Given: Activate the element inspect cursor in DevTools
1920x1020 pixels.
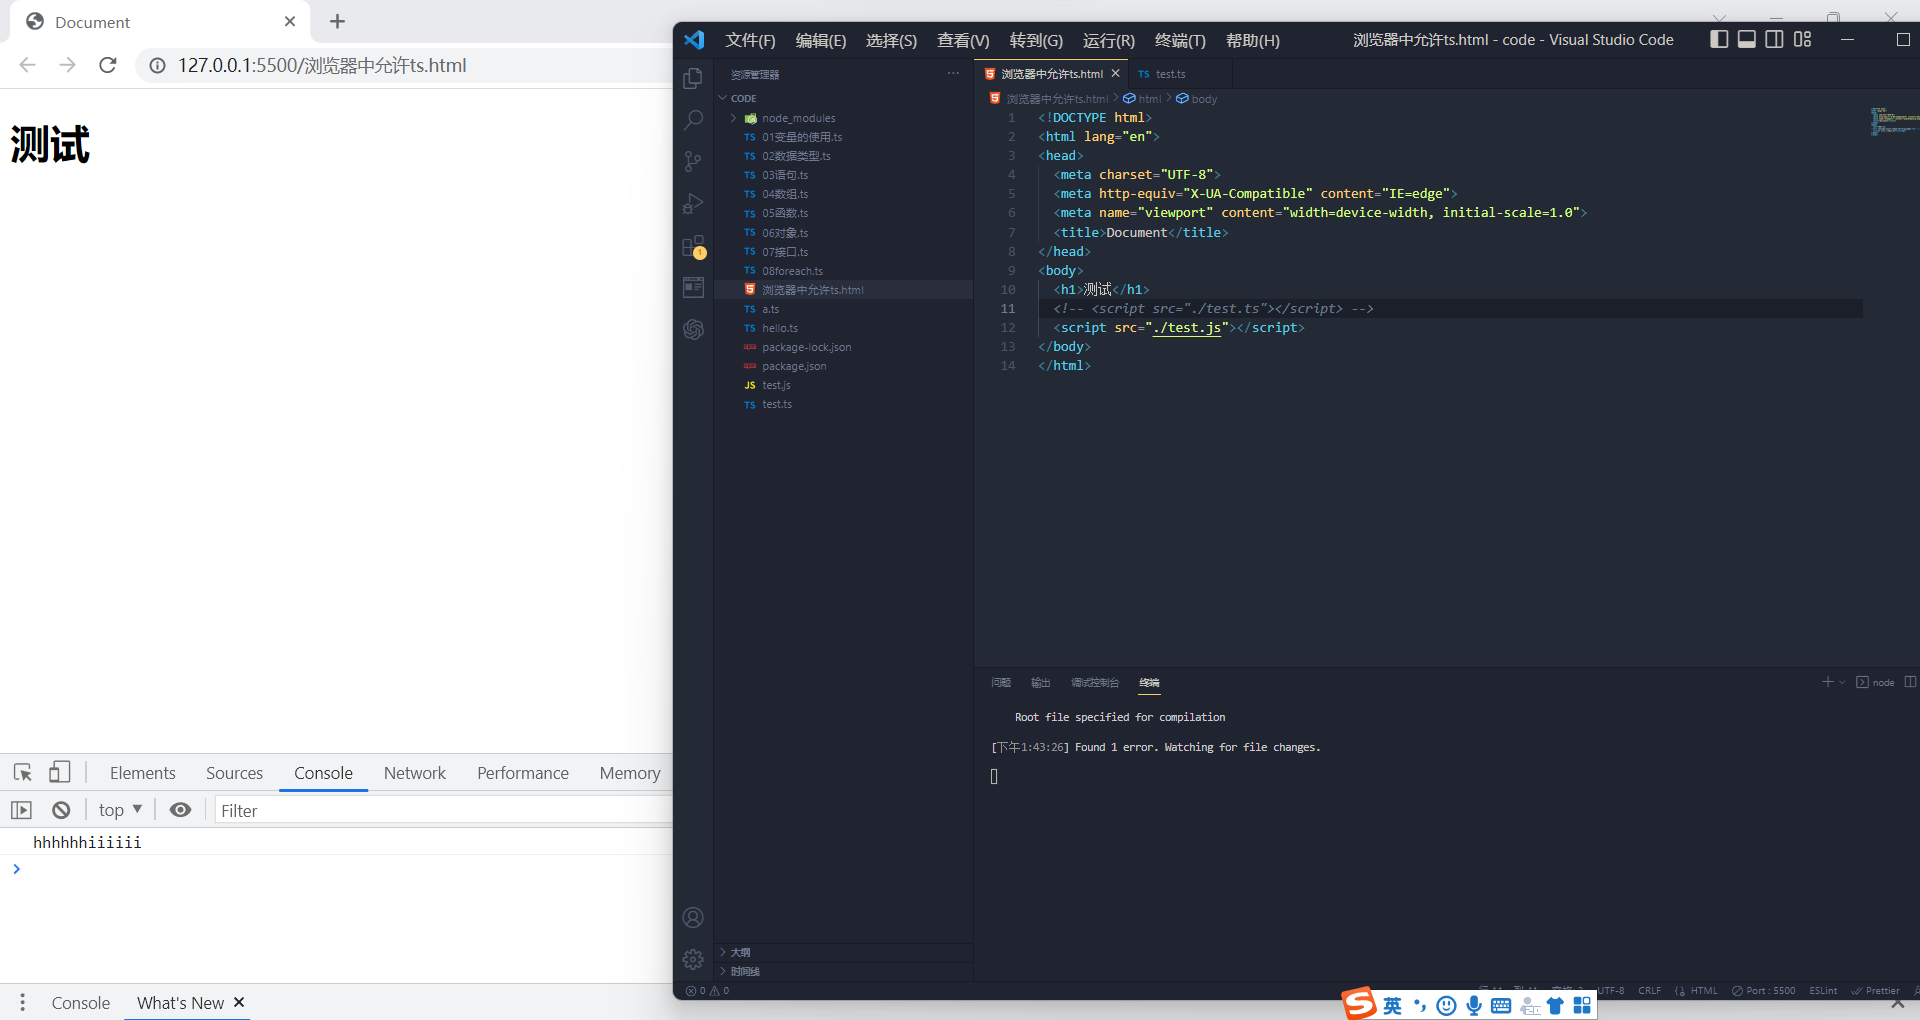Looking at the screenshot, I should tap(21, 772).
